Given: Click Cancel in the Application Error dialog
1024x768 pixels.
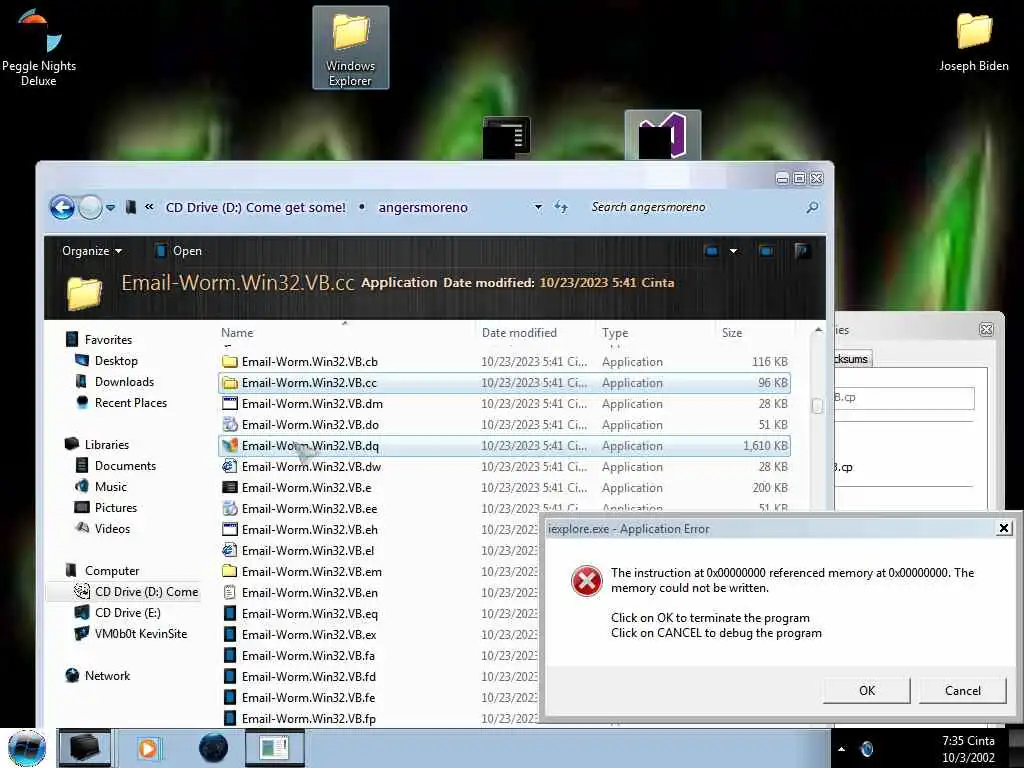Looking at the screenshot, I should coord(963,690).
